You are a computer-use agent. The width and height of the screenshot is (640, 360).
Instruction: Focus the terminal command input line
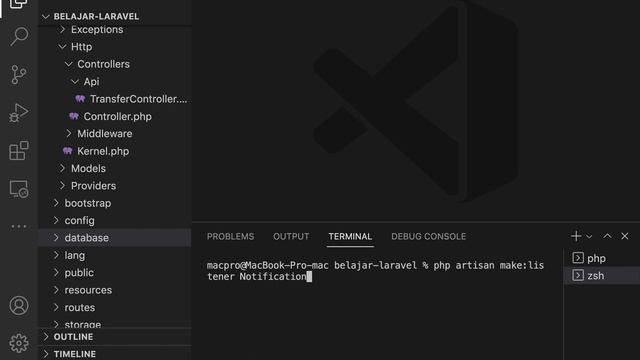(376, 271)
